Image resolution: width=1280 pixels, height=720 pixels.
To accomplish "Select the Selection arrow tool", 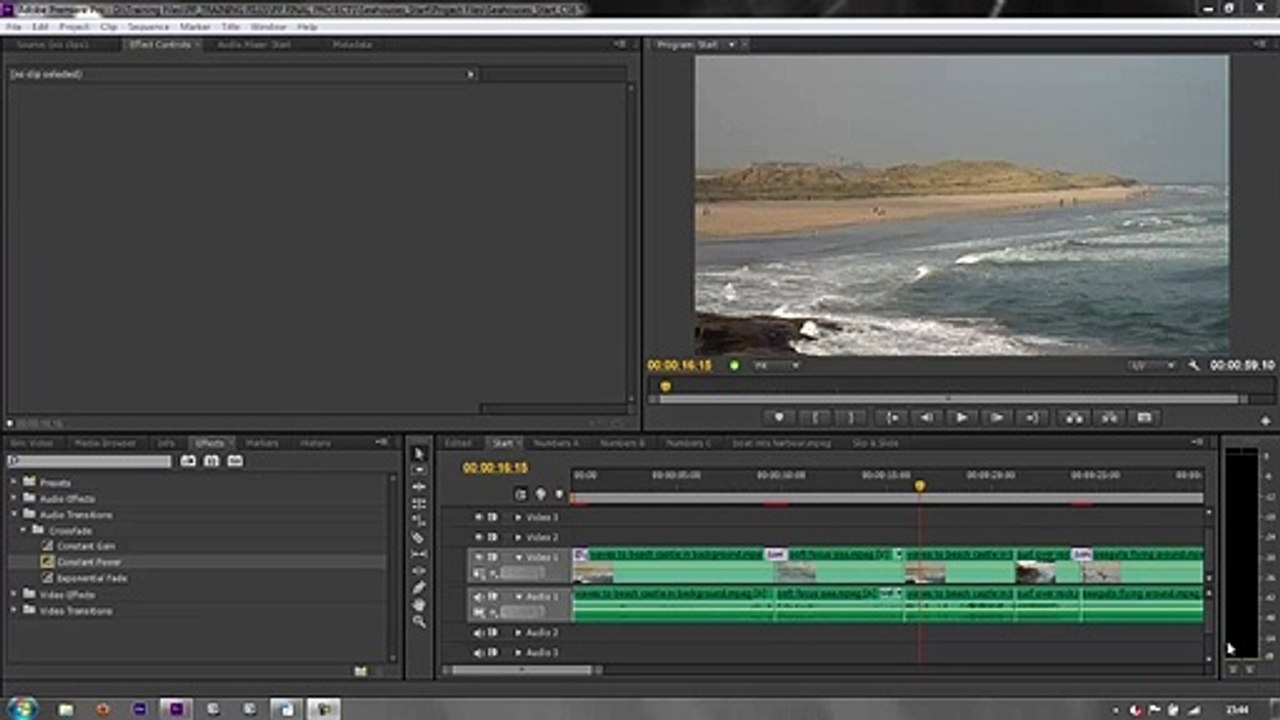I will [x=419, y=453].
